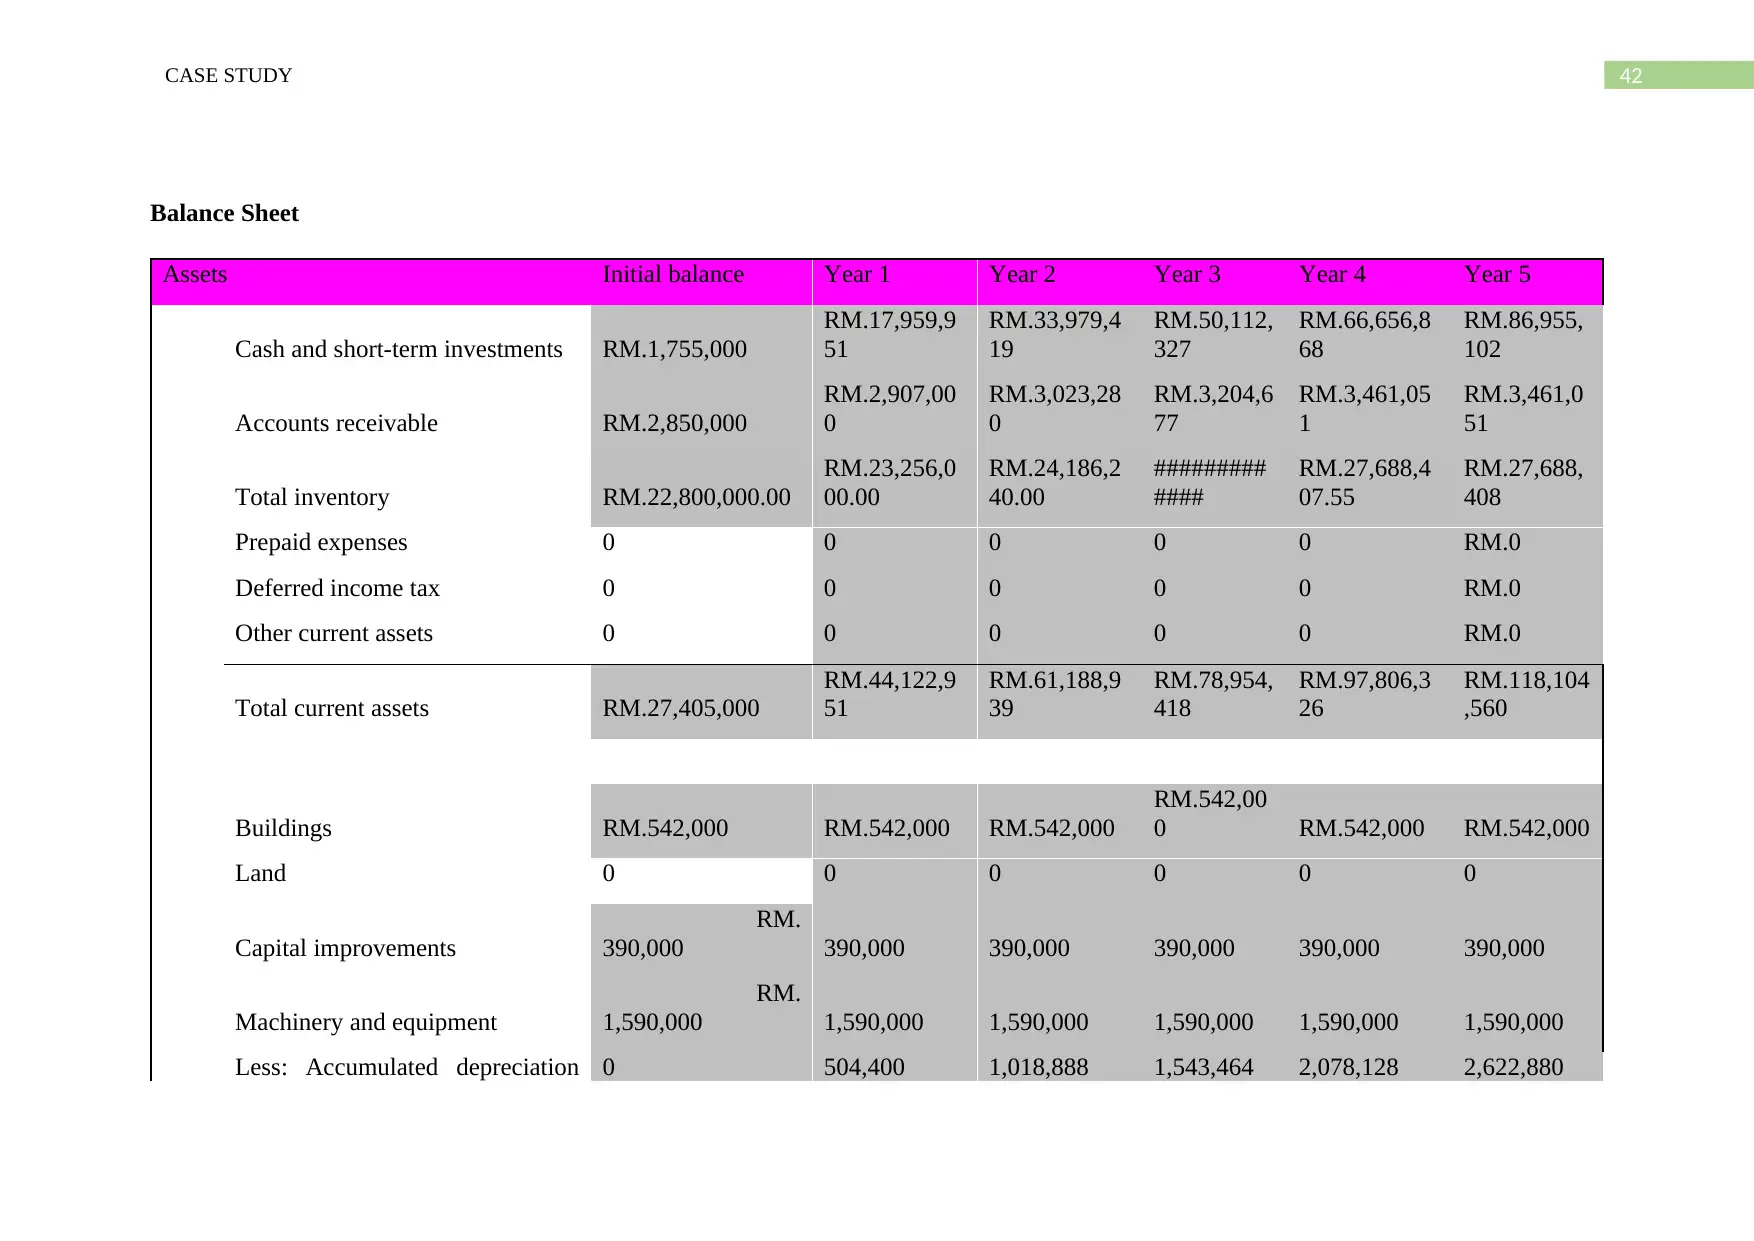This screenshot has height=1241, width=1754.
Task: Click Year 3 Capital improvements 390,000
Action: point(1194,948)
